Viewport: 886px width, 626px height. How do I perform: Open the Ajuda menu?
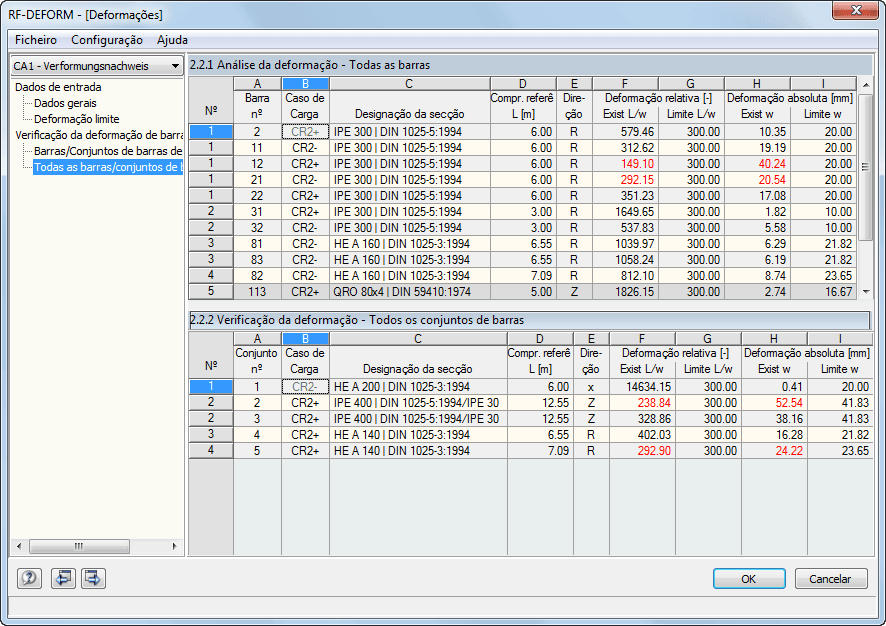[172, 40]
